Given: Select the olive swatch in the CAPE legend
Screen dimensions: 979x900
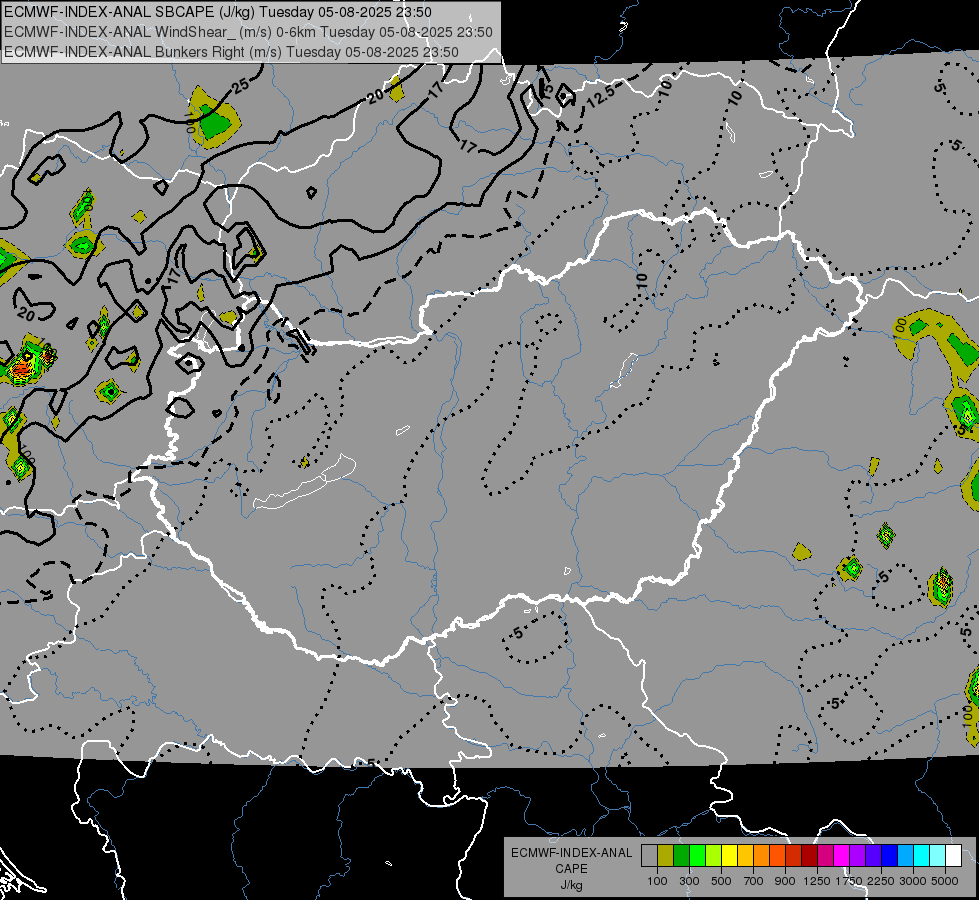Looking at the screenshot, I should pos(666,856).
